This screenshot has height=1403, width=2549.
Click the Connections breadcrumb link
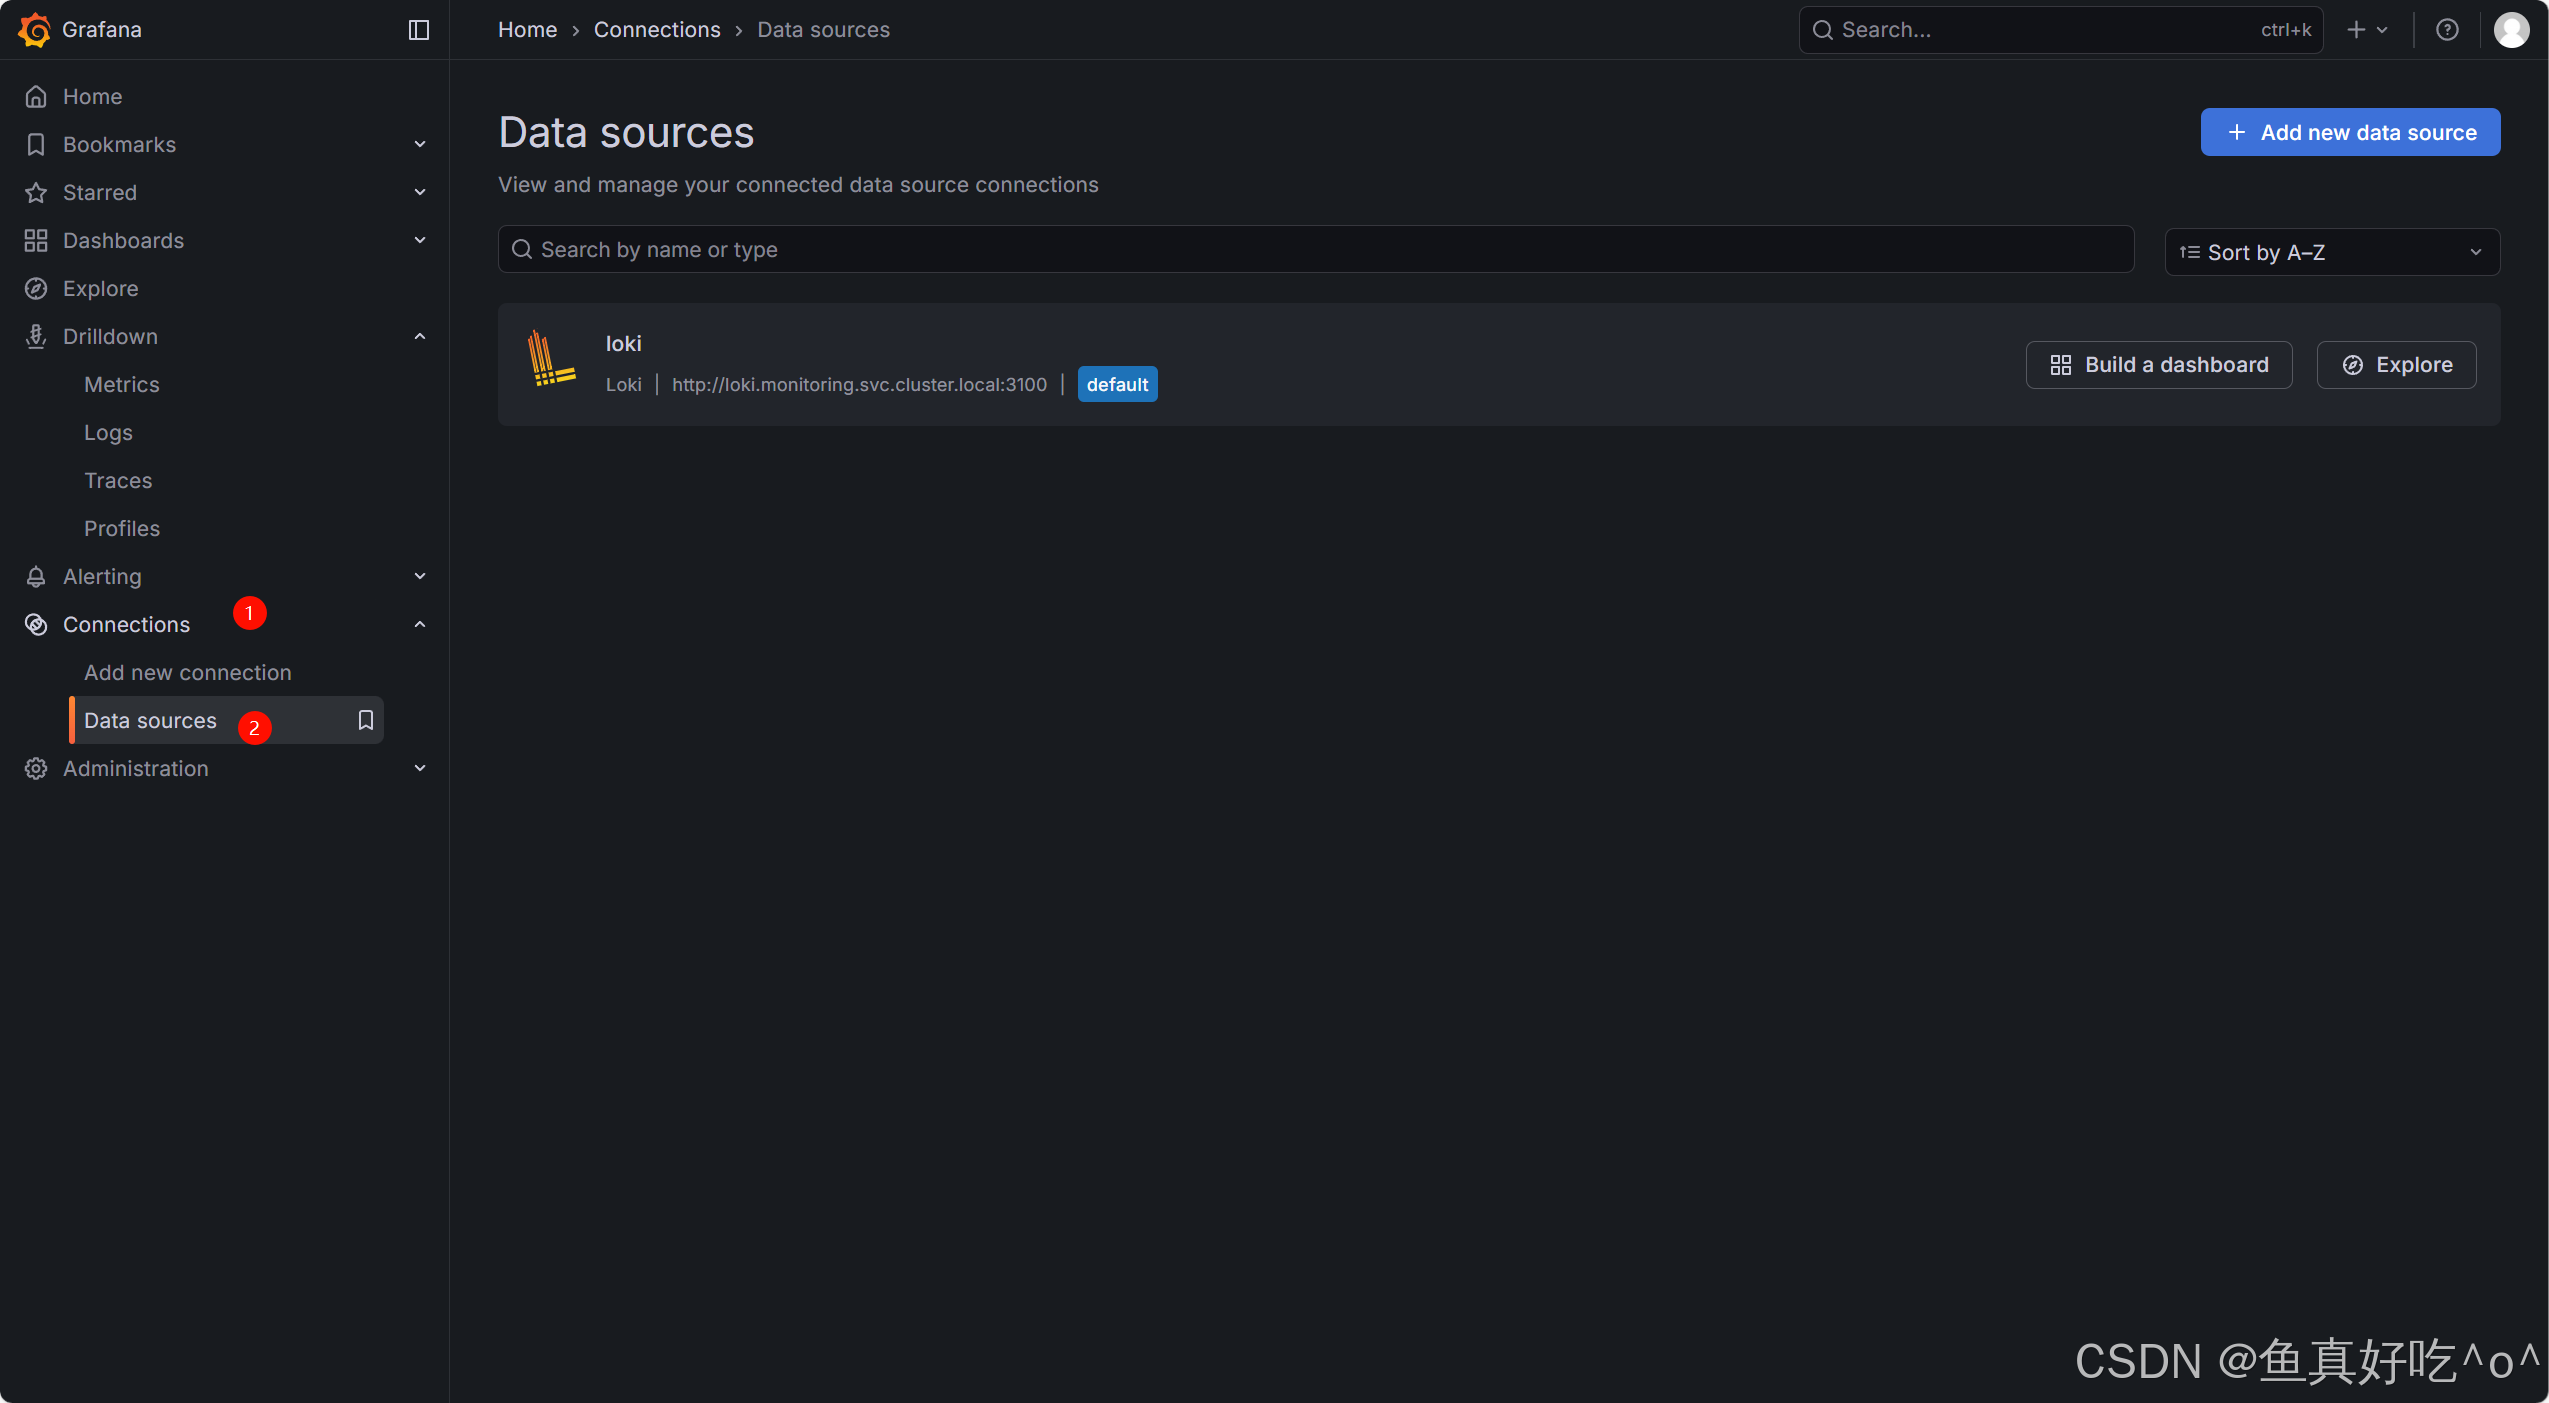pyautogui.click(x=656, y=30)
